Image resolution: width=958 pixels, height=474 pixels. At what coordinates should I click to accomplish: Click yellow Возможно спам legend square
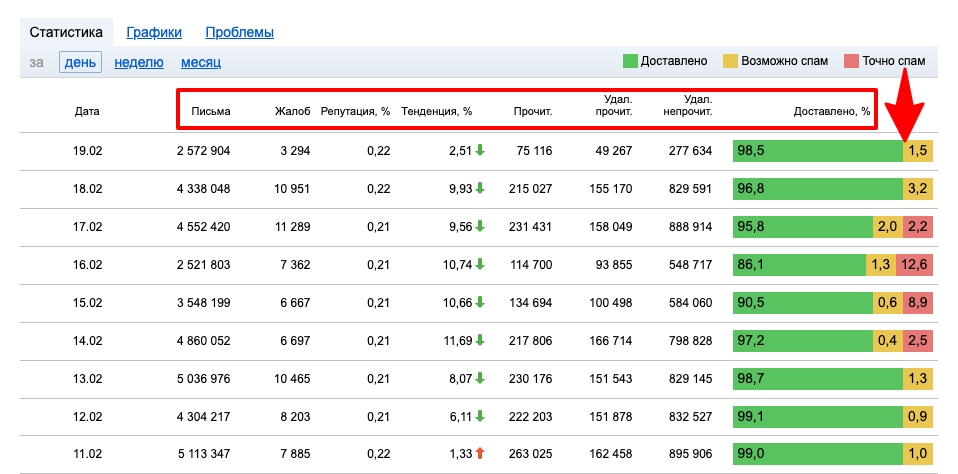[x=731, y=61]
